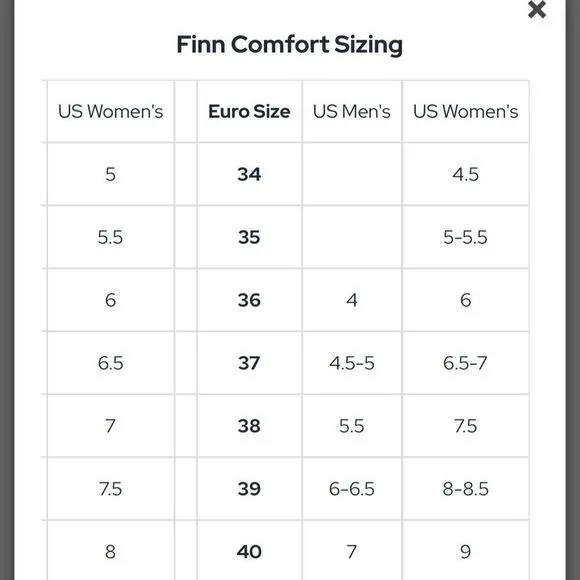
Task: Select Euro size 38 cell
Action: tap(249, 426)
